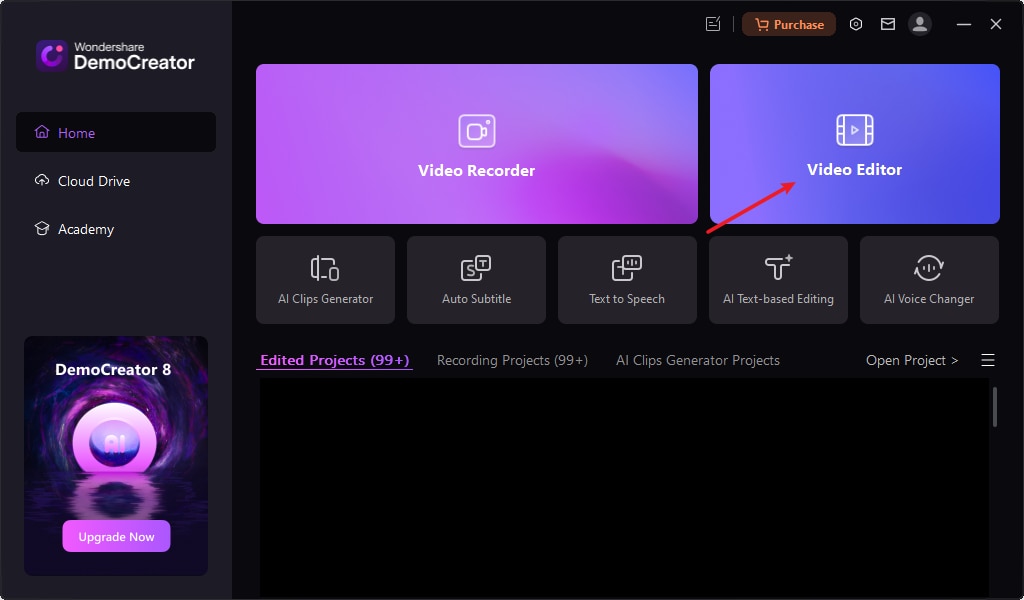Open the AI Voice Changer tool
1024x600 pixels.
pos(929,280)
